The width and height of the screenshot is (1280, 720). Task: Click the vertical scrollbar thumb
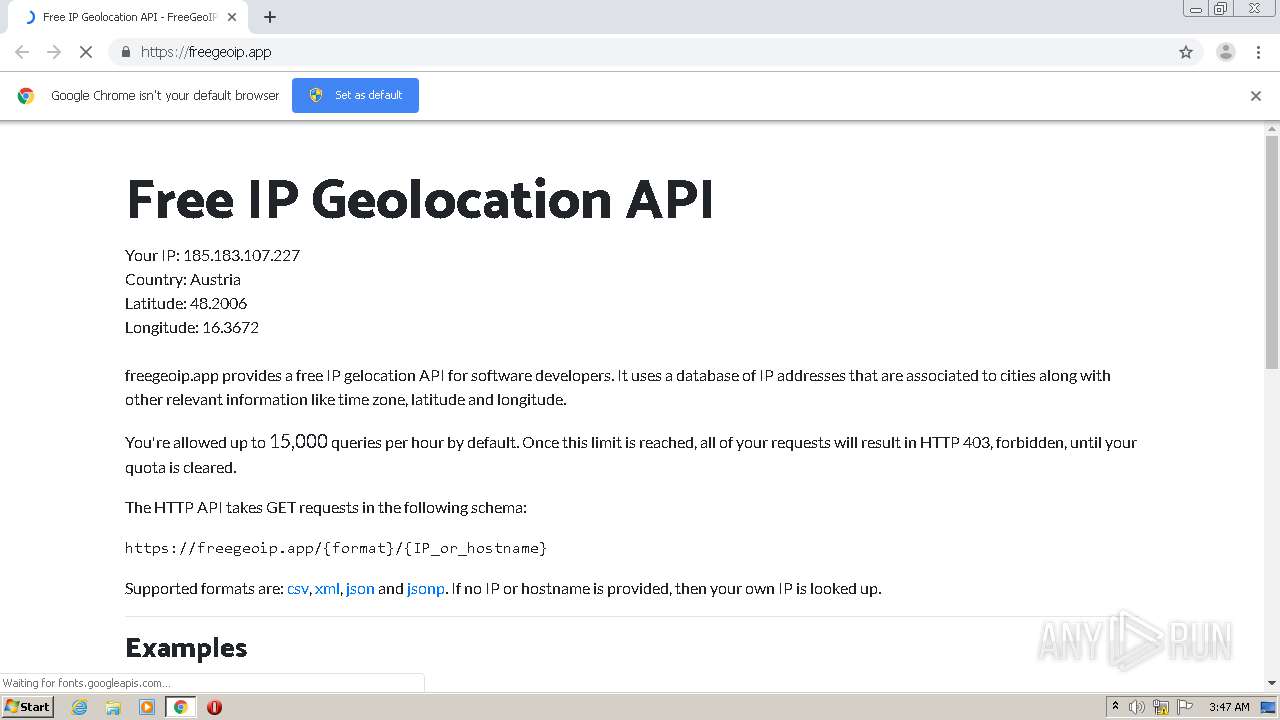[1272, 253]
